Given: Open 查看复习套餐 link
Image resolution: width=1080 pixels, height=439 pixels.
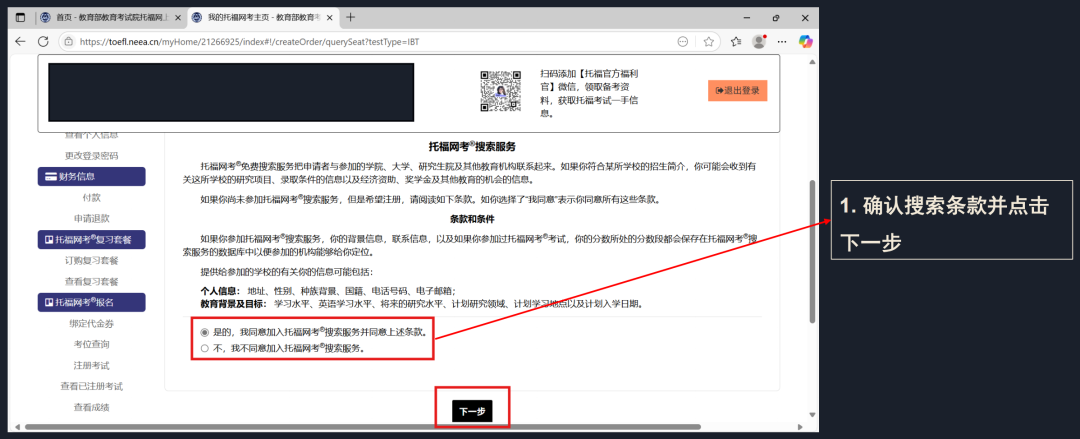Looking at the screenshot, I should coord(92,281).
